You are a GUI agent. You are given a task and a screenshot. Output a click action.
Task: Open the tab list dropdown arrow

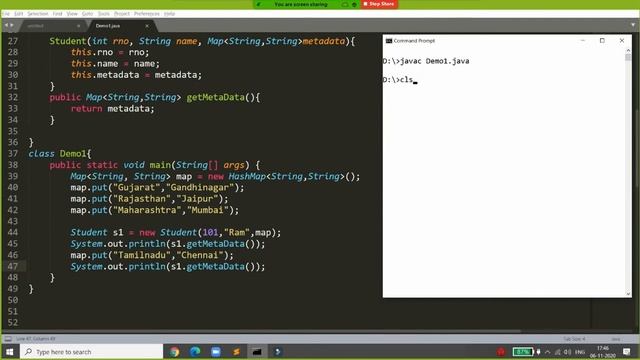click(x=633, y=25)
